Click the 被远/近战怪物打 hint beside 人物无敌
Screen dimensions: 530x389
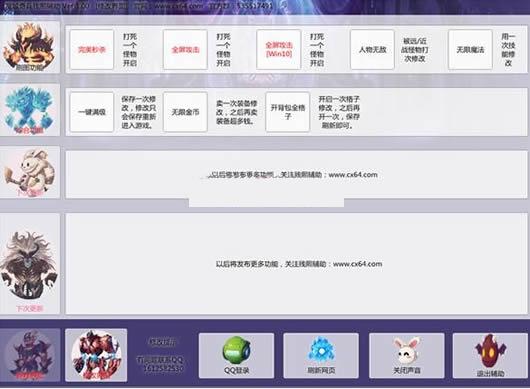coord(414,50)
